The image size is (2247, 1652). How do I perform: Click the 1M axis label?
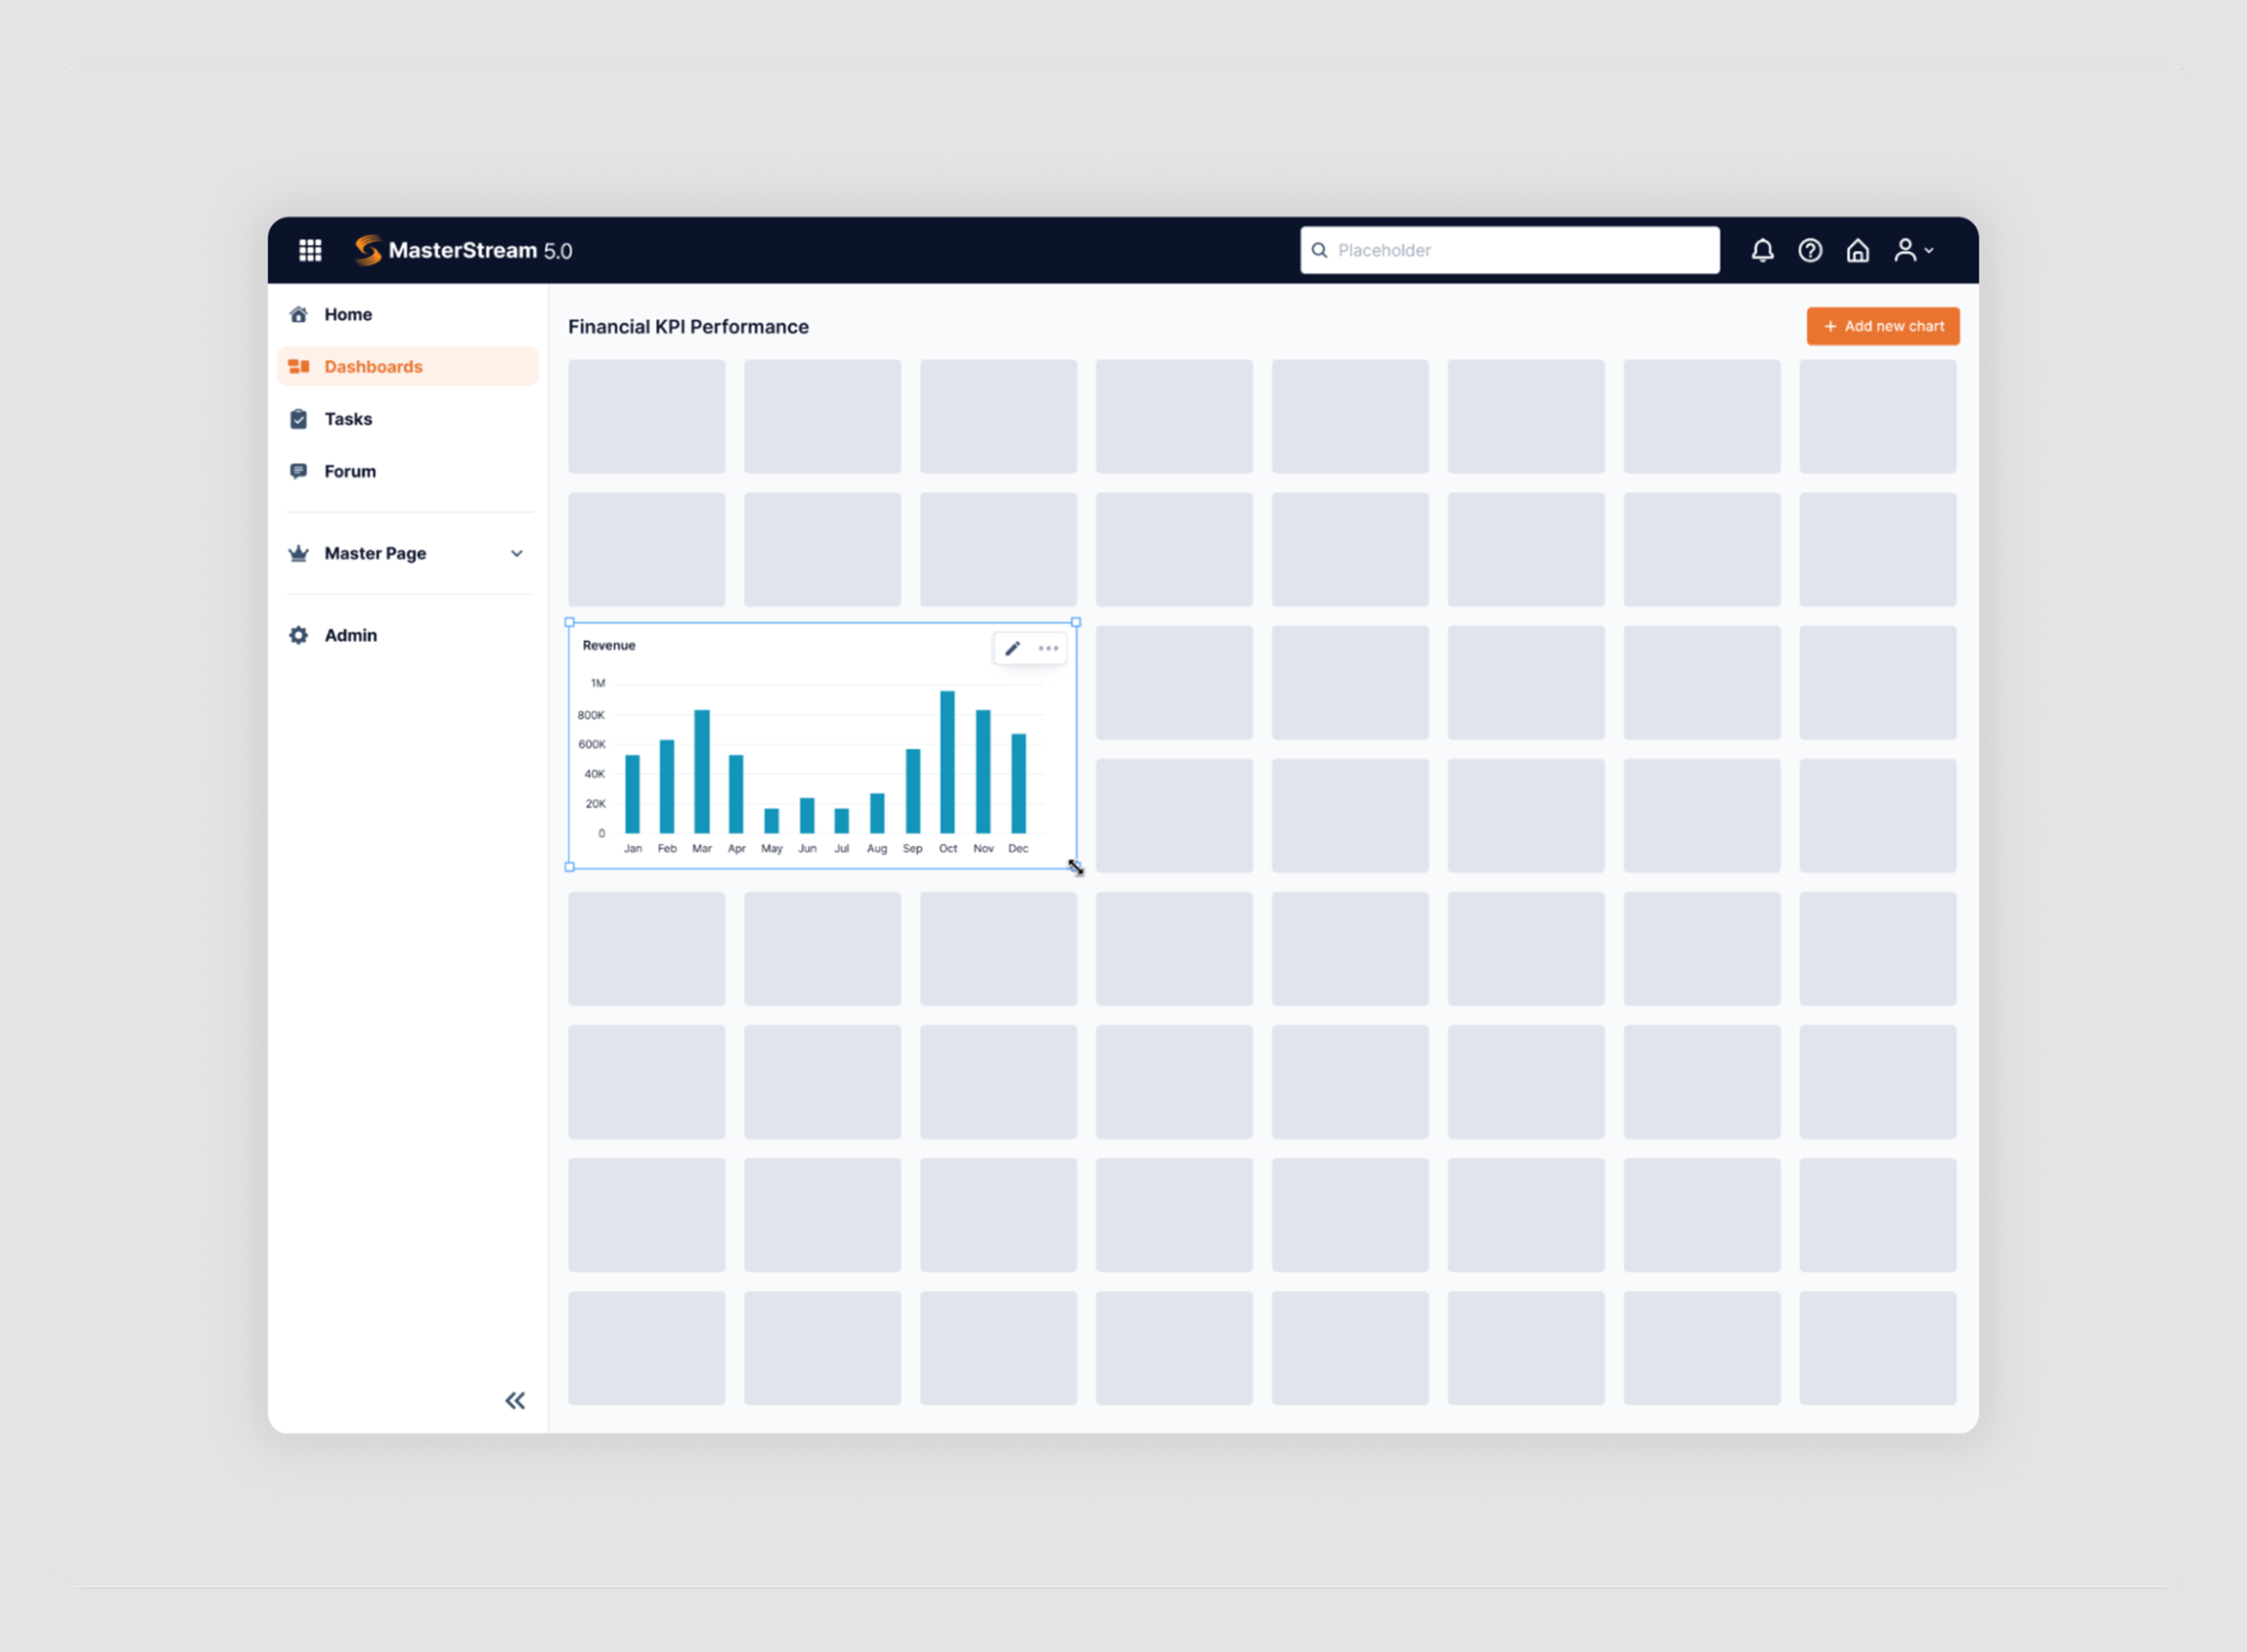point(598,683)
